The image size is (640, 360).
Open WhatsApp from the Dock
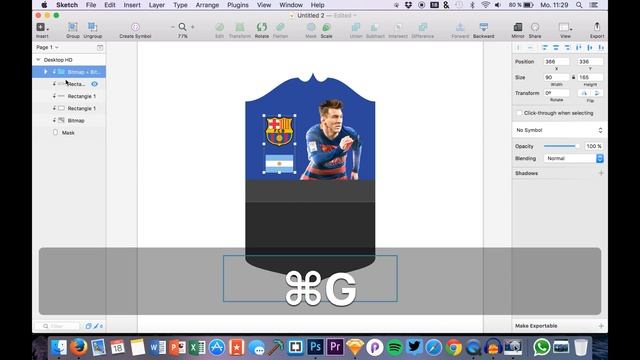point(542,347)
